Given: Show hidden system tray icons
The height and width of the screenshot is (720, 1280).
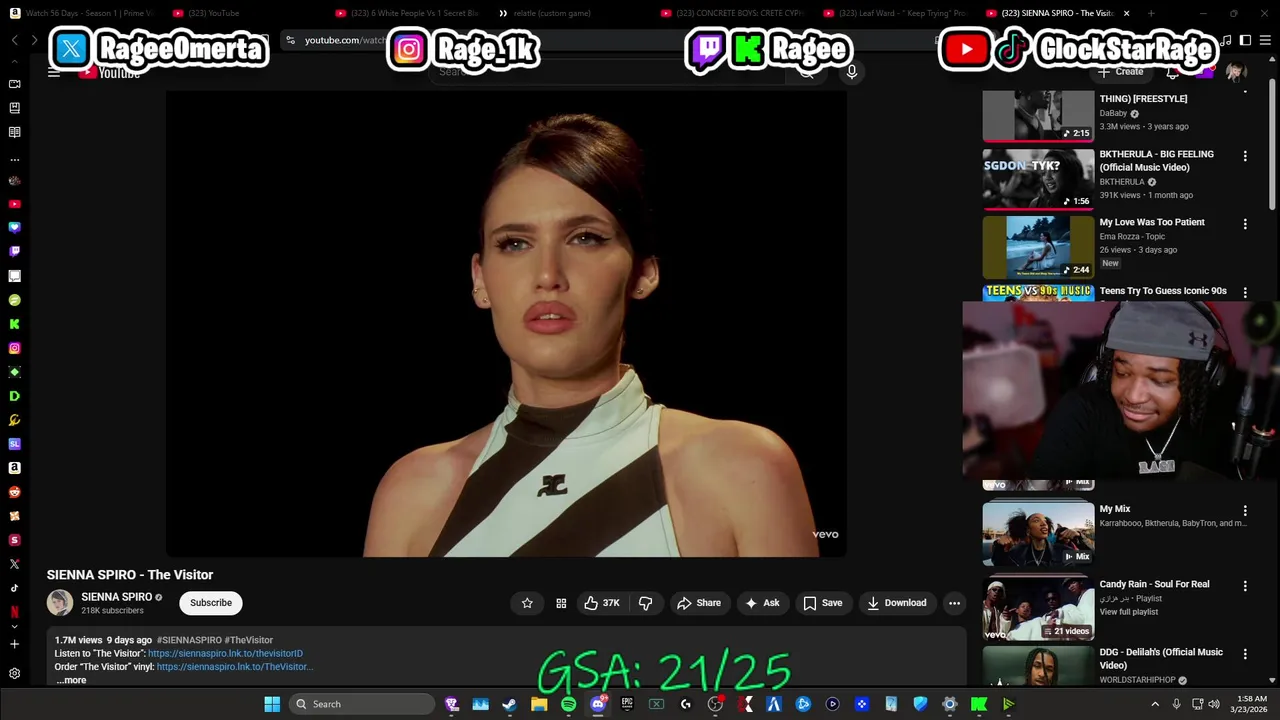Looking at the screenshot, I should click(1155, 704).
